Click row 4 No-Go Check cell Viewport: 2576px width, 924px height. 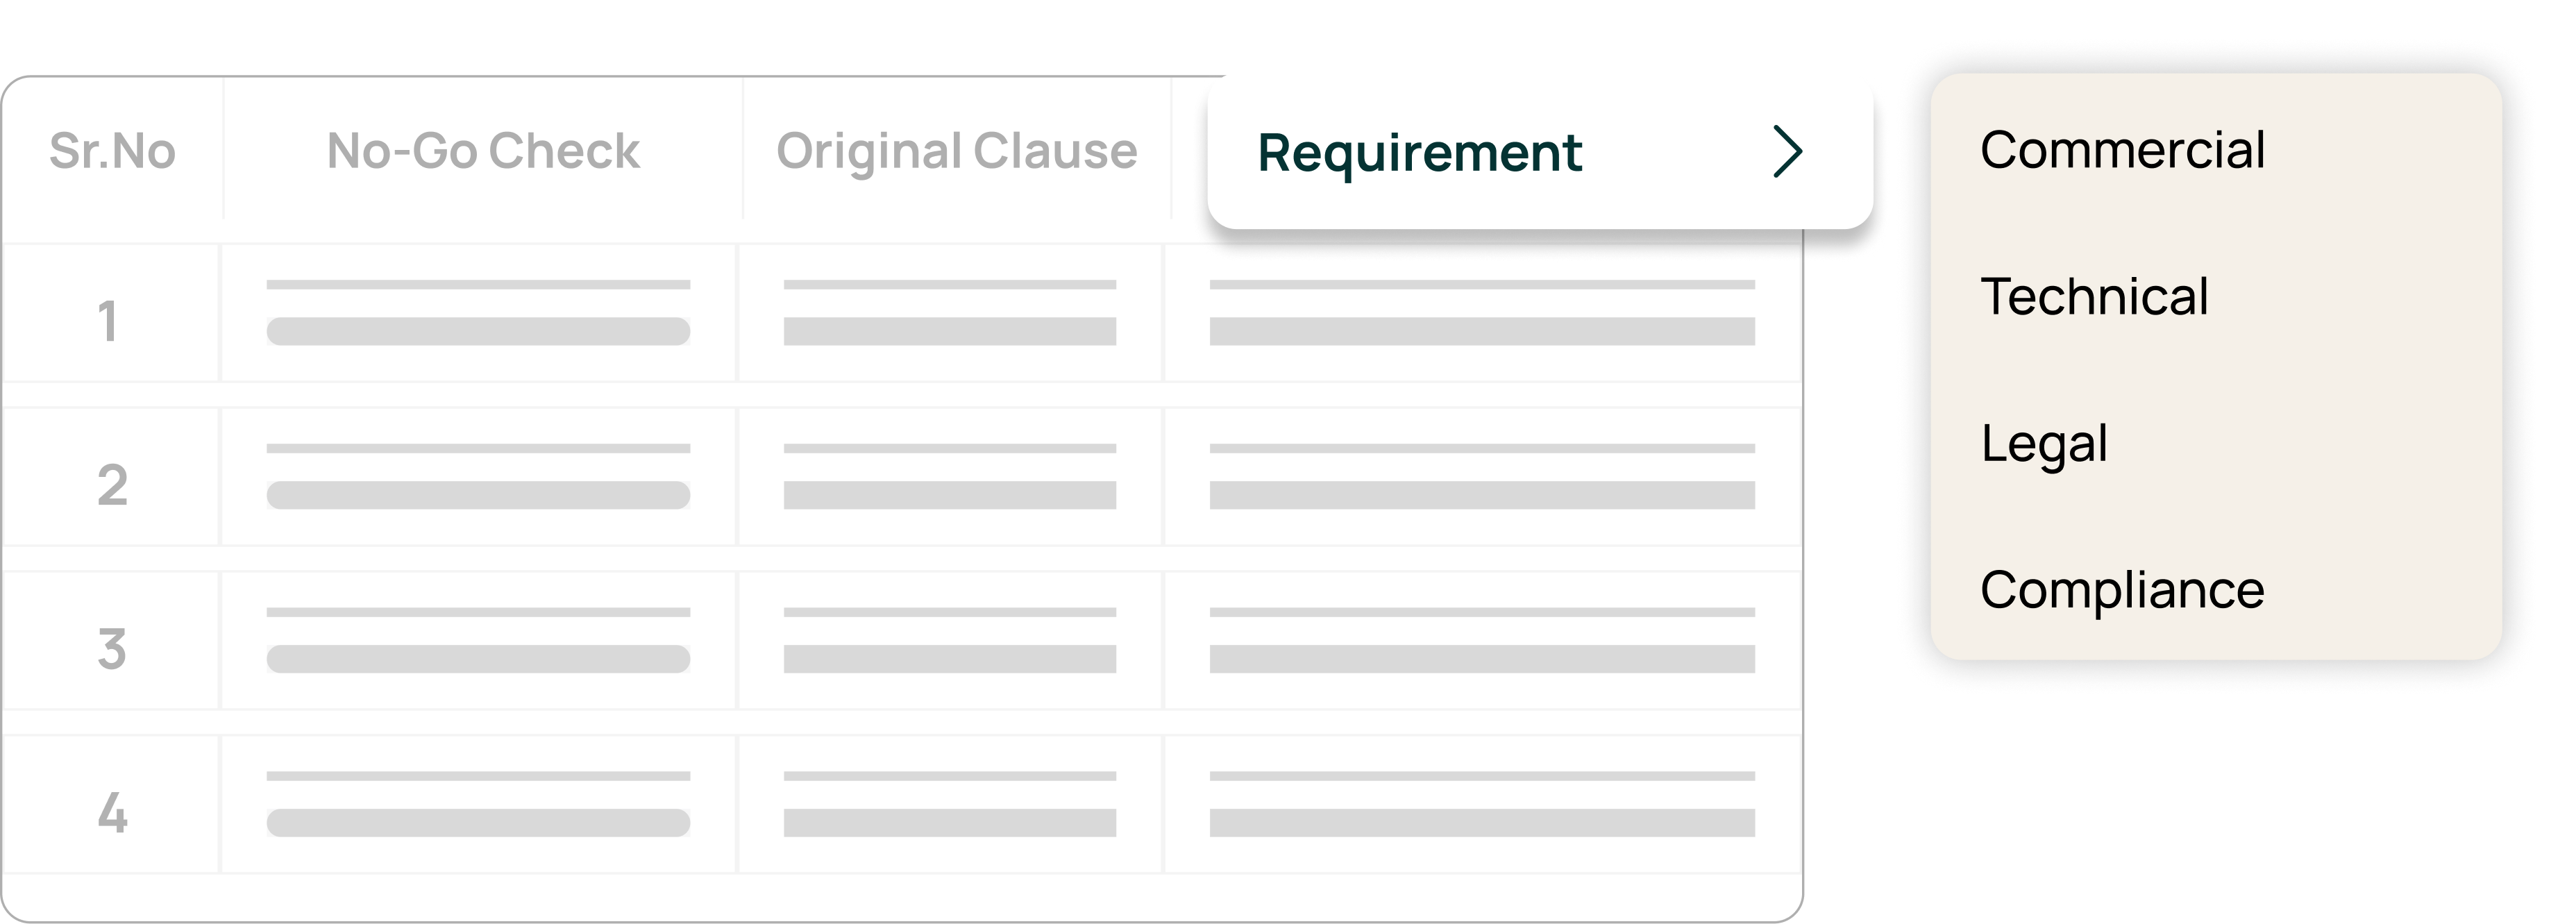[478, 805]
